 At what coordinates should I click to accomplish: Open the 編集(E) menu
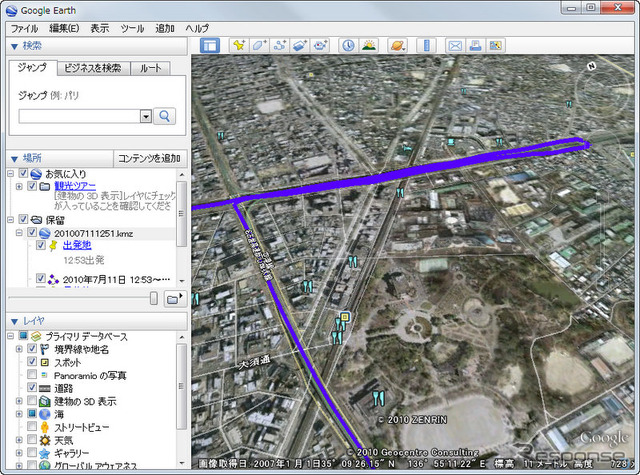[x=64, y=28]
